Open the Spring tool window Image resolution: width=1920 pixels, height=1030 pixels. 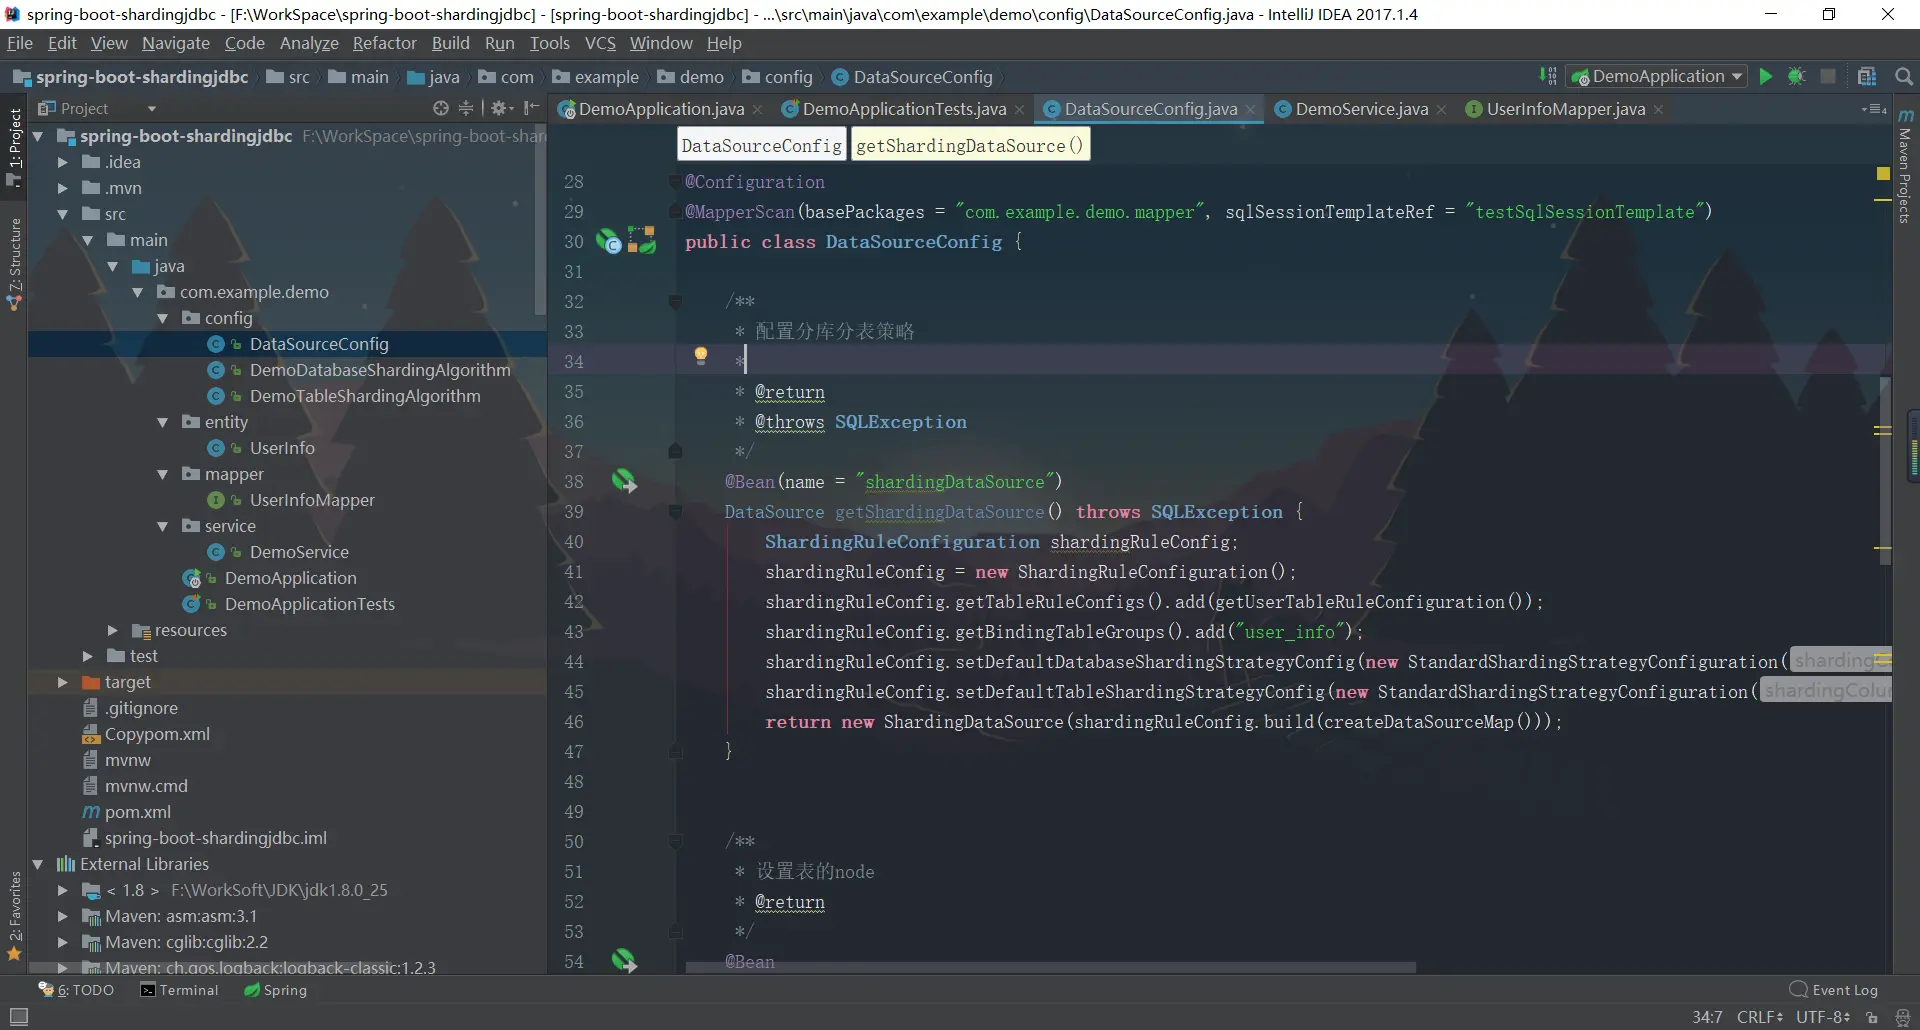(x=275, y=990)
